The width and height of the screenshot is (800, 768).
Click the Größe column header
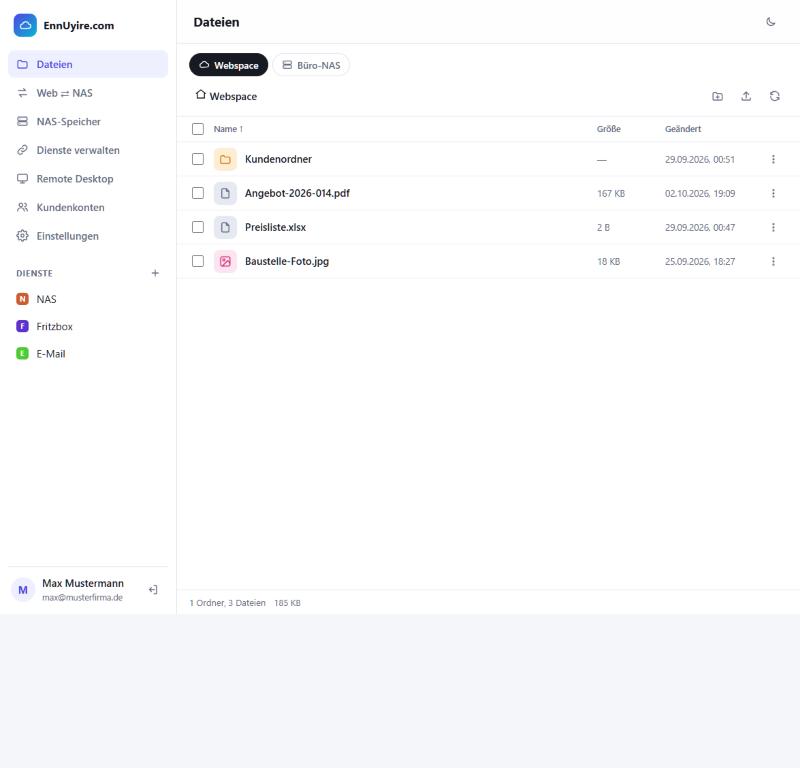(609, 129)
